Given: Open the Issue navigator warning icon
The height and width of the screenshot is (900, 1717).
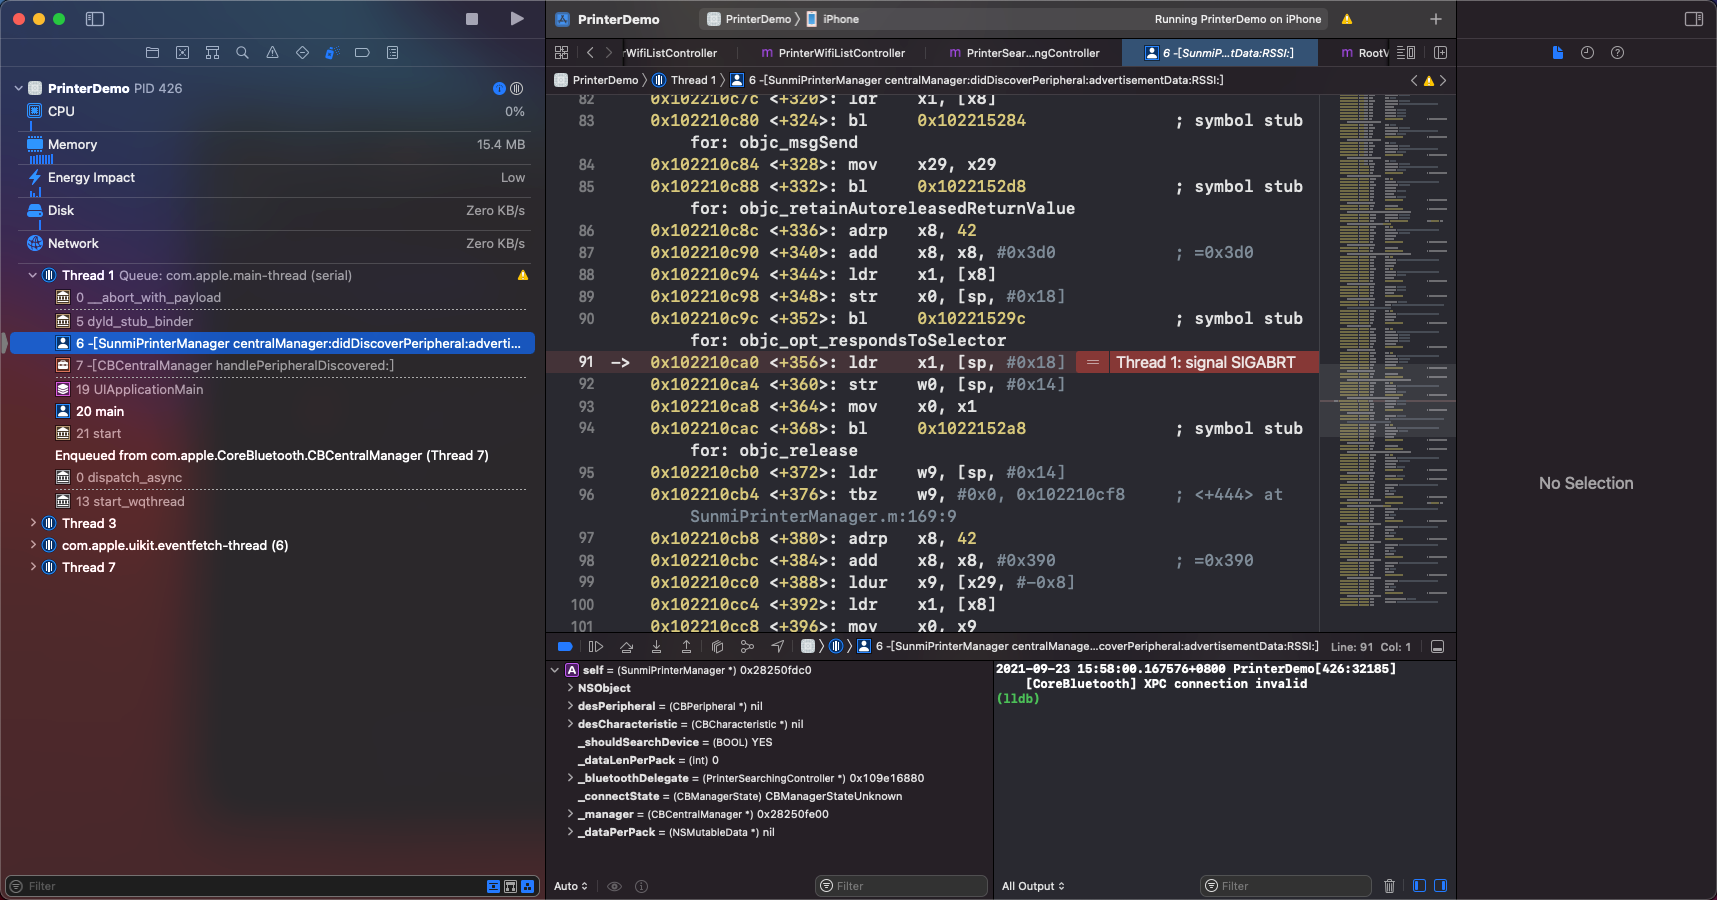Looking at the screenshot, I should coord(272,53).
